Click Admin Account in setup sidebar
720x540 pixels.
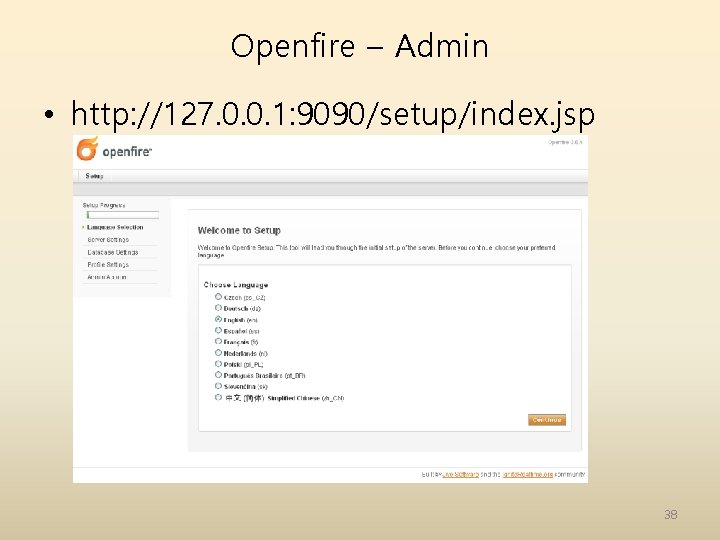(107, 277)
